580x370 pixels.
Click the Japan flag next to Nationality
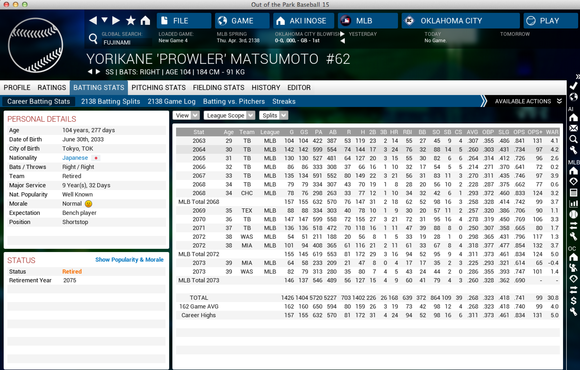coord(96,158)
